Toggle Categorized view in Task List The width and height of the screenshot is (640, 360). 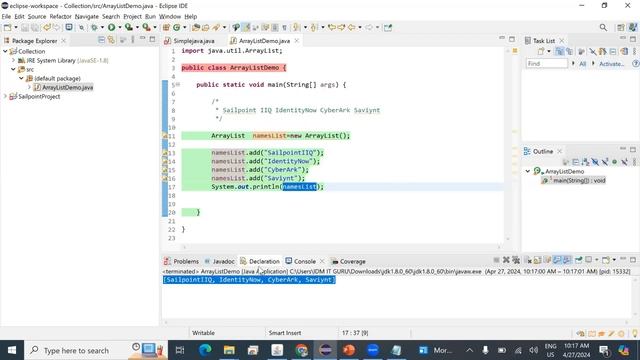[x=560, y=51]
